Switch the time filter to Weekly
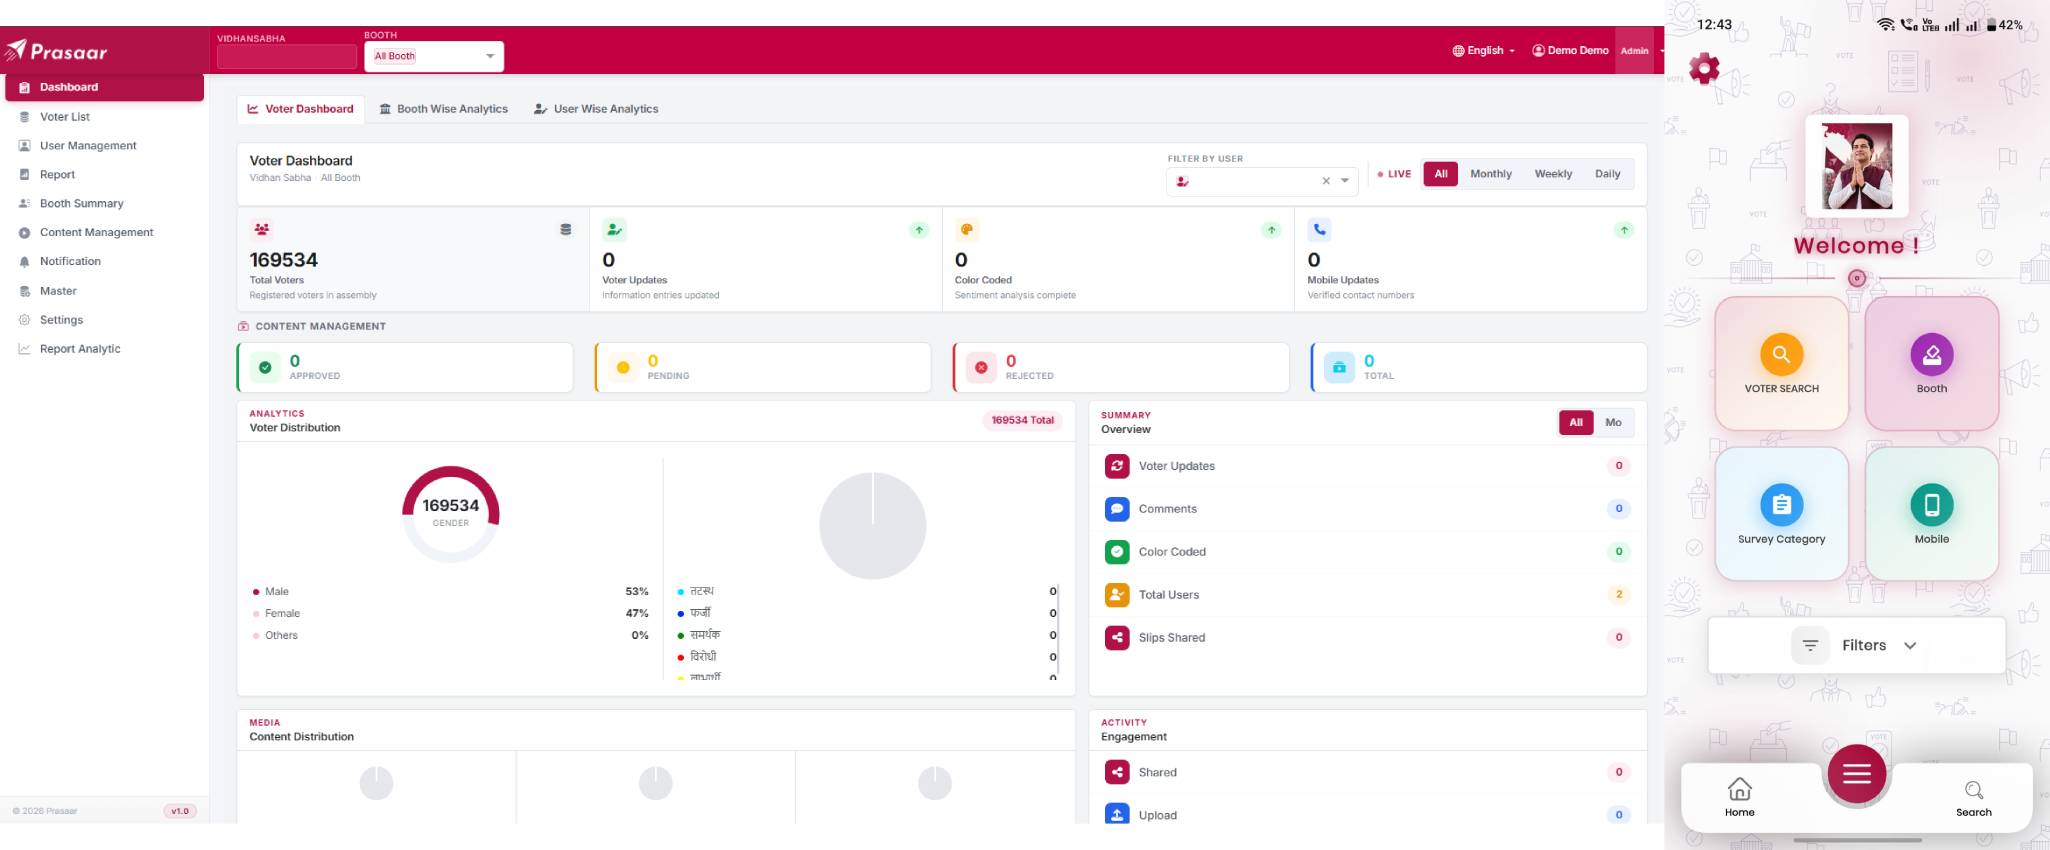This screenshot has height=850, width=2050. (1553, 174)
